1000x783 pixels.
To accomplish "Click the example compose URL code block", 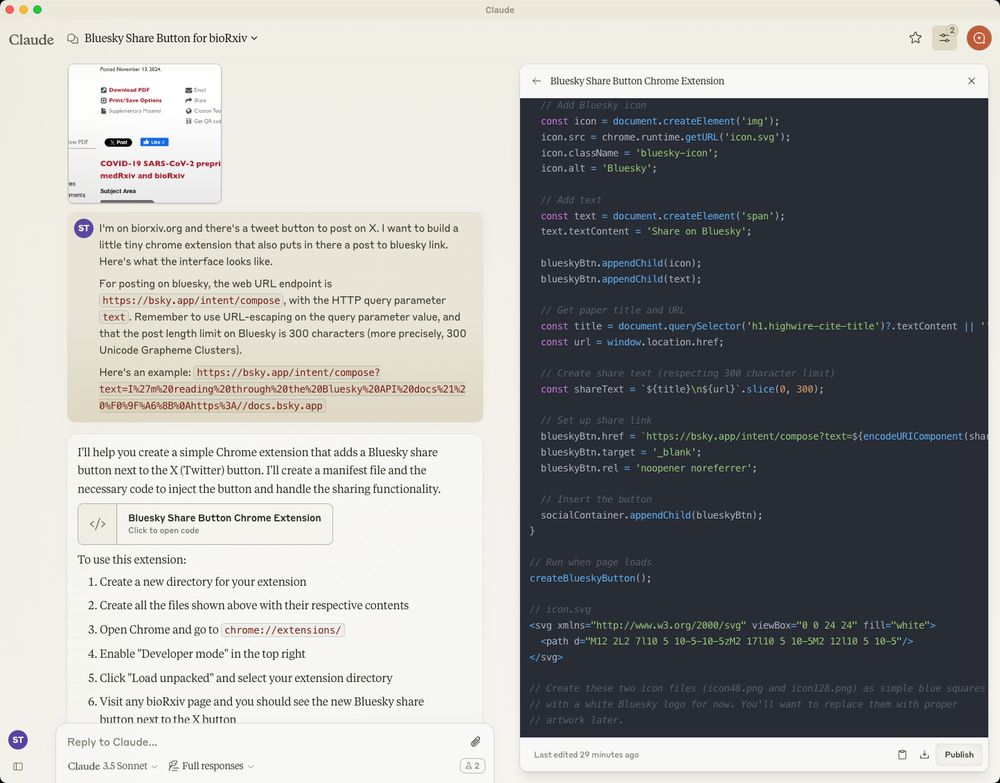I will 283,389.
